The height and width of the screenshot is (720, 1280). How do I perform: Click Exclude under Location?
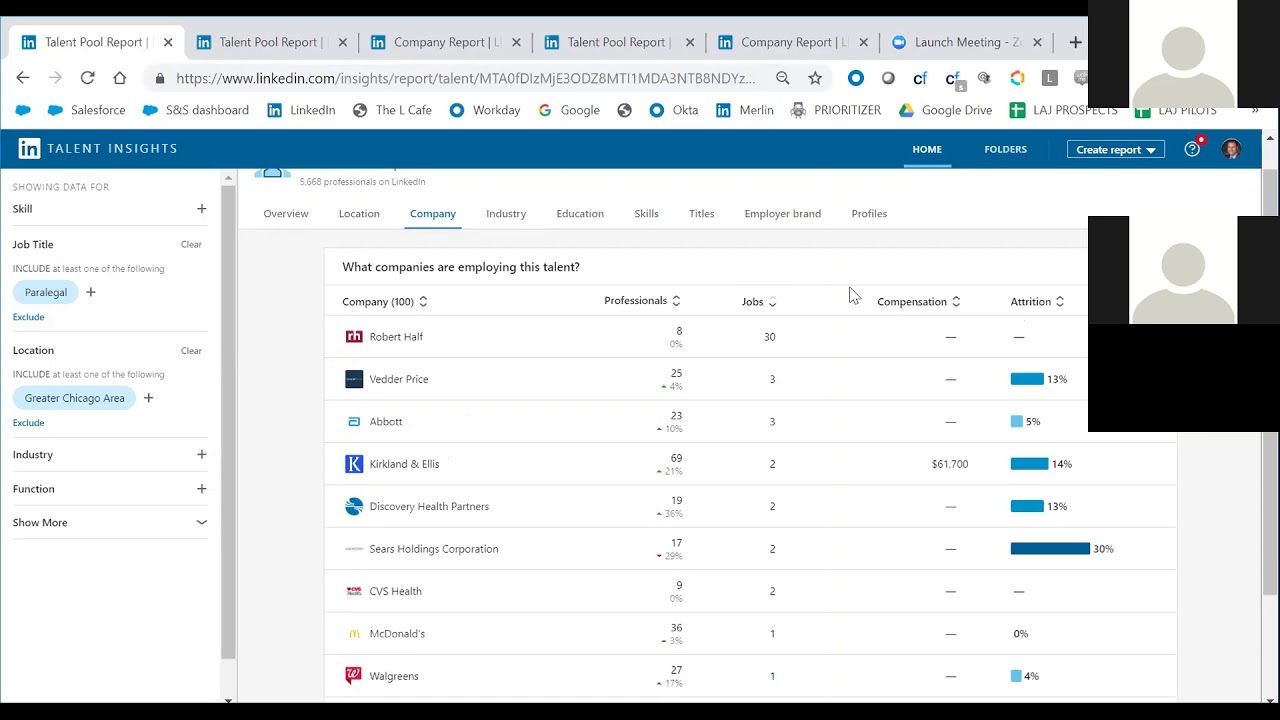tap(28, 423)
